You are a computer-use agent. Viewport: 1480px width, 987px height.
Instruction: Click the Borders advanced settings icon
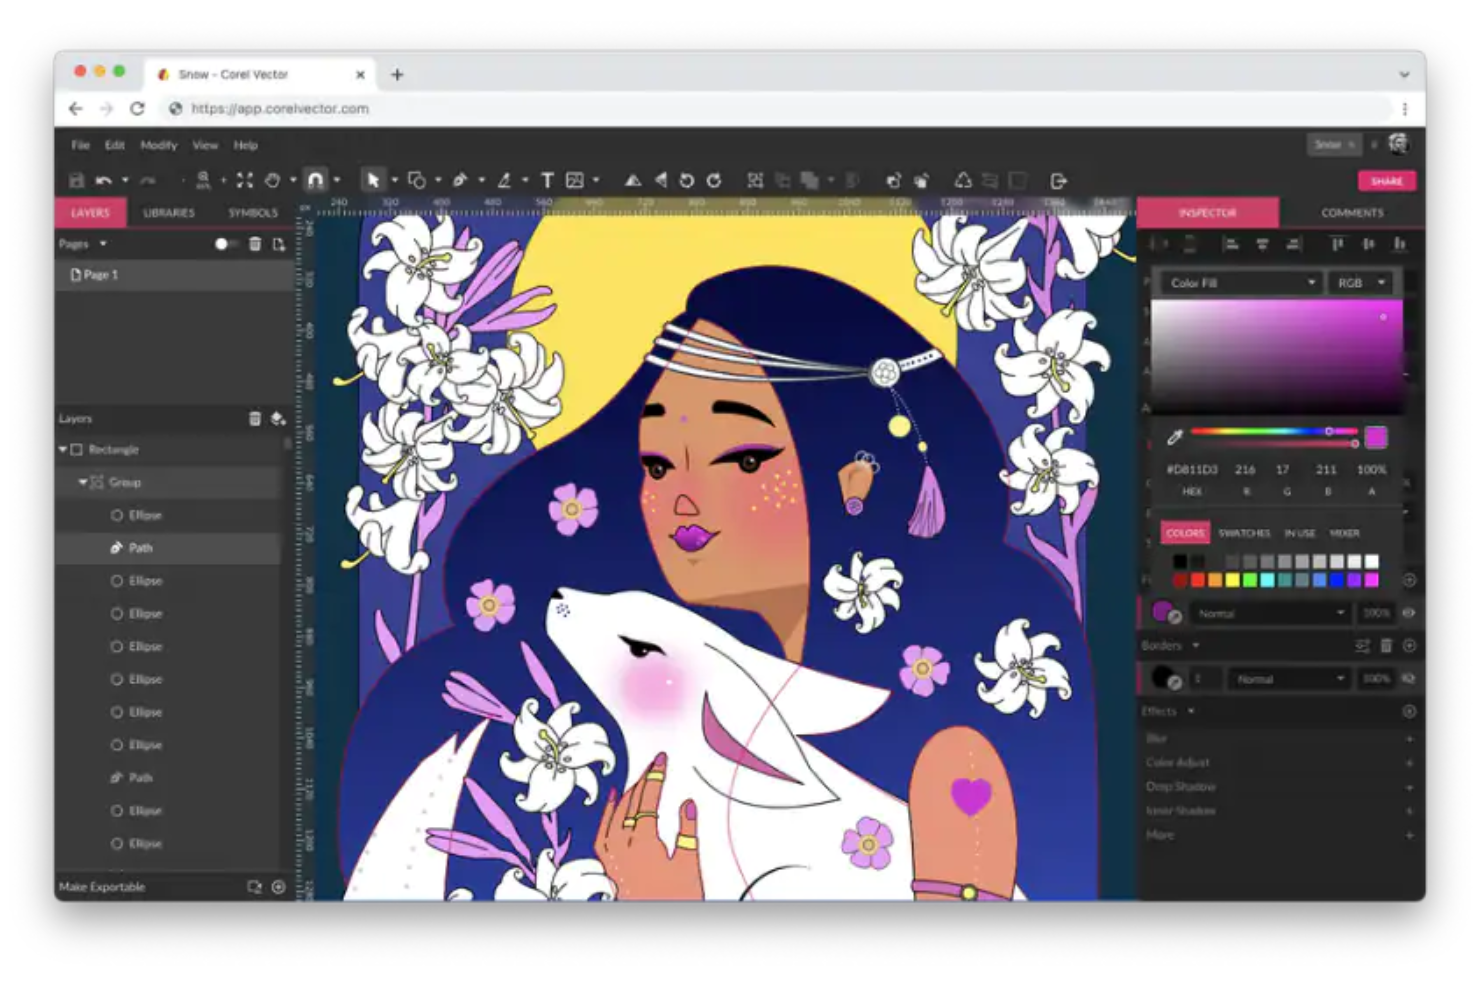[x=1362, y=646]
